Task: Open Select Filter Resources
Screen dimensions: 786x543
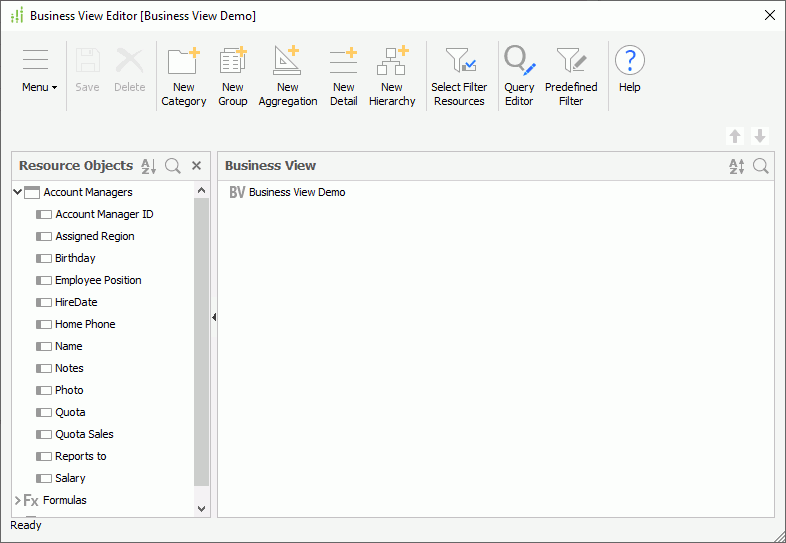Action: (x=459, y=77)
